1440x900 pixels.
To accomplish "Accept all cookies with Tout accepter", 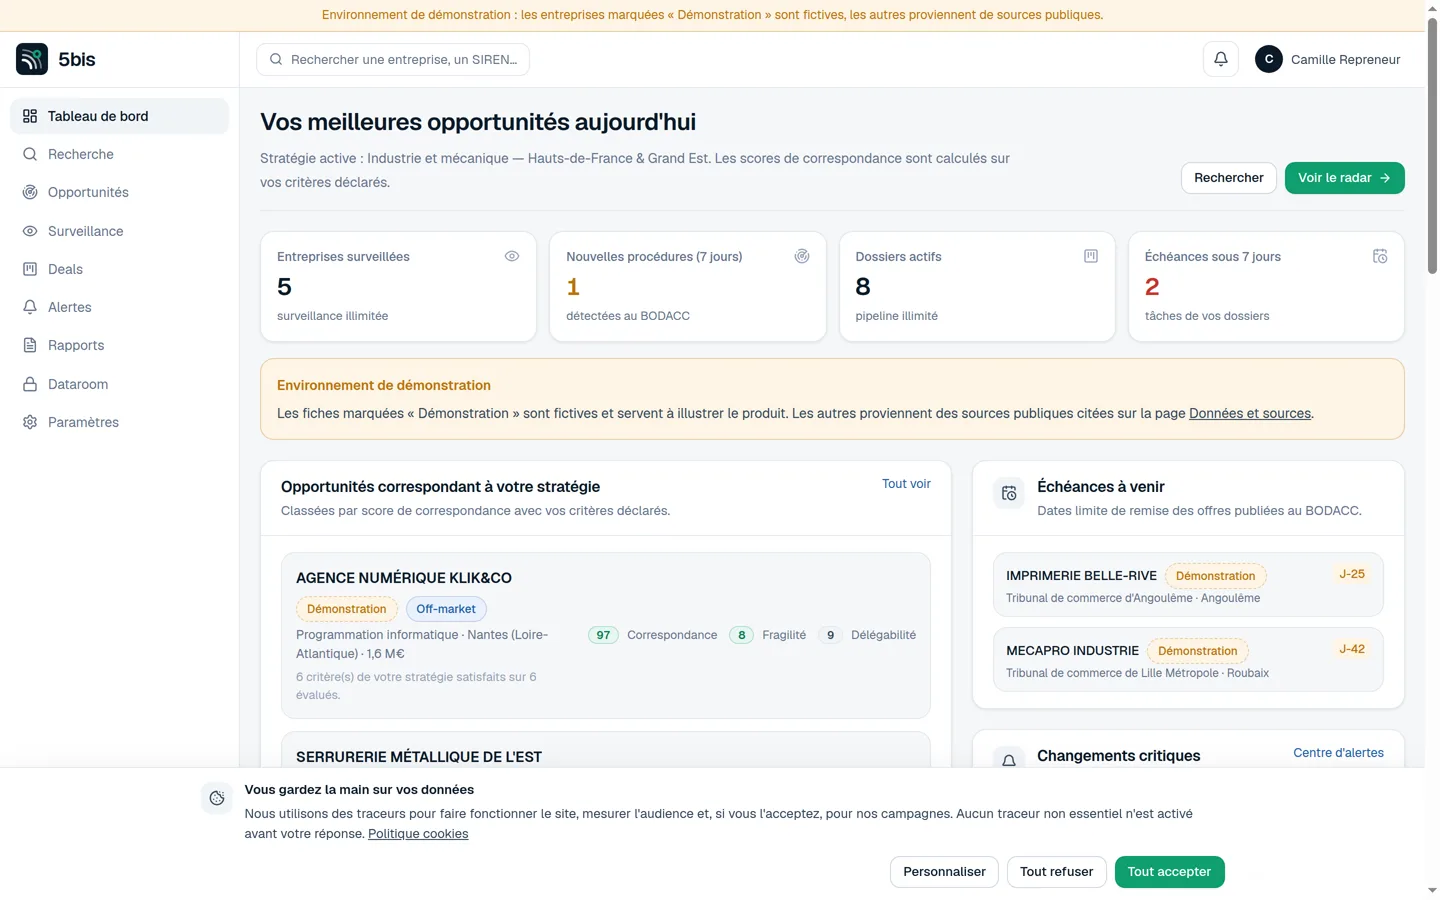I will (x=1169, y=872).
